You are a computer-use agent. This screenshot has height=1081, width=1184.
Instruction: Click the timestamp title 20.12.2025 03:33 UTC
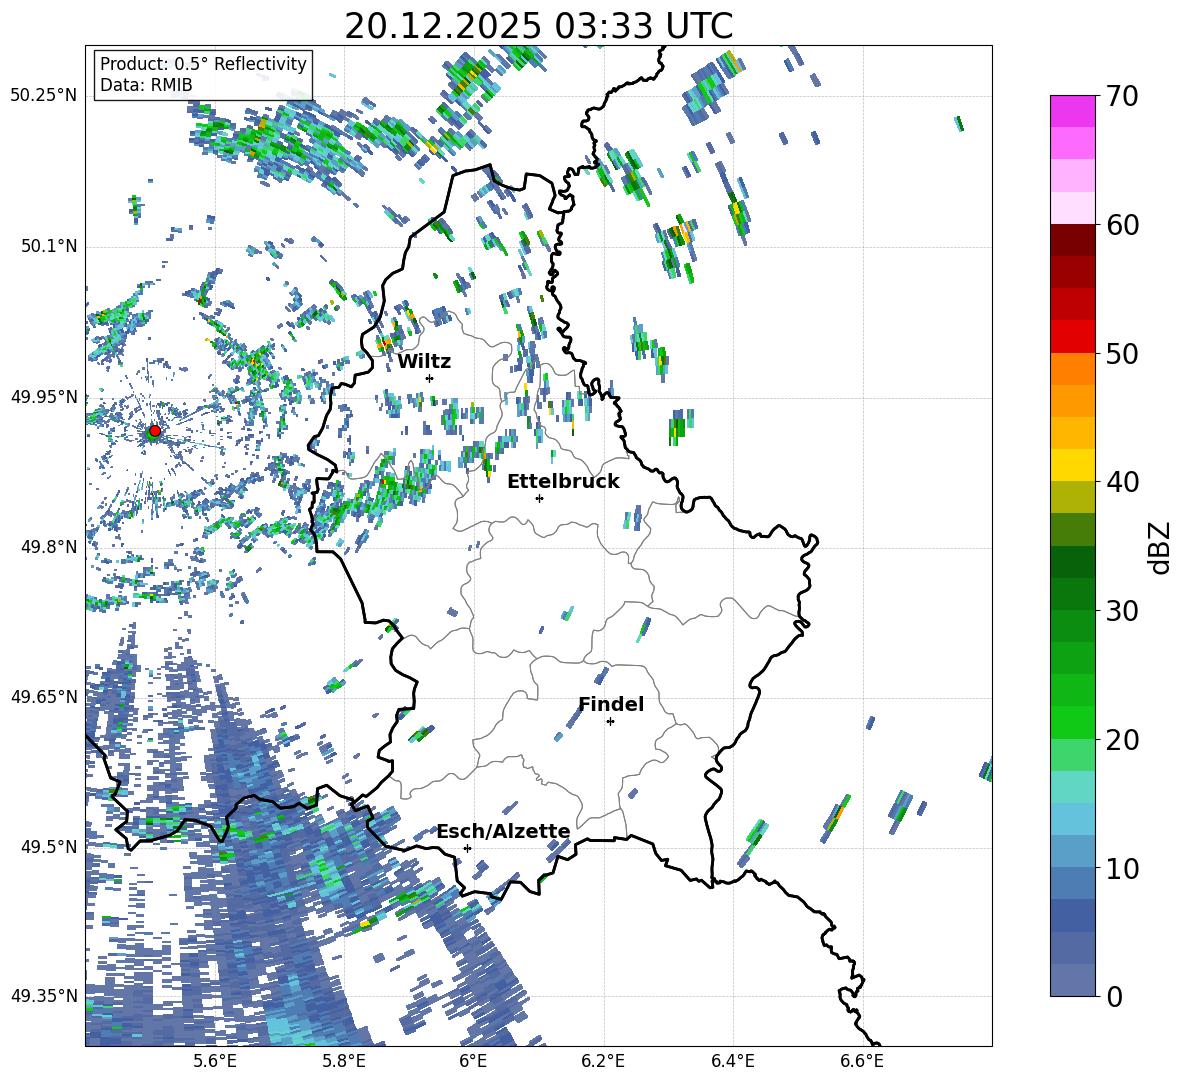coord(538,26)
